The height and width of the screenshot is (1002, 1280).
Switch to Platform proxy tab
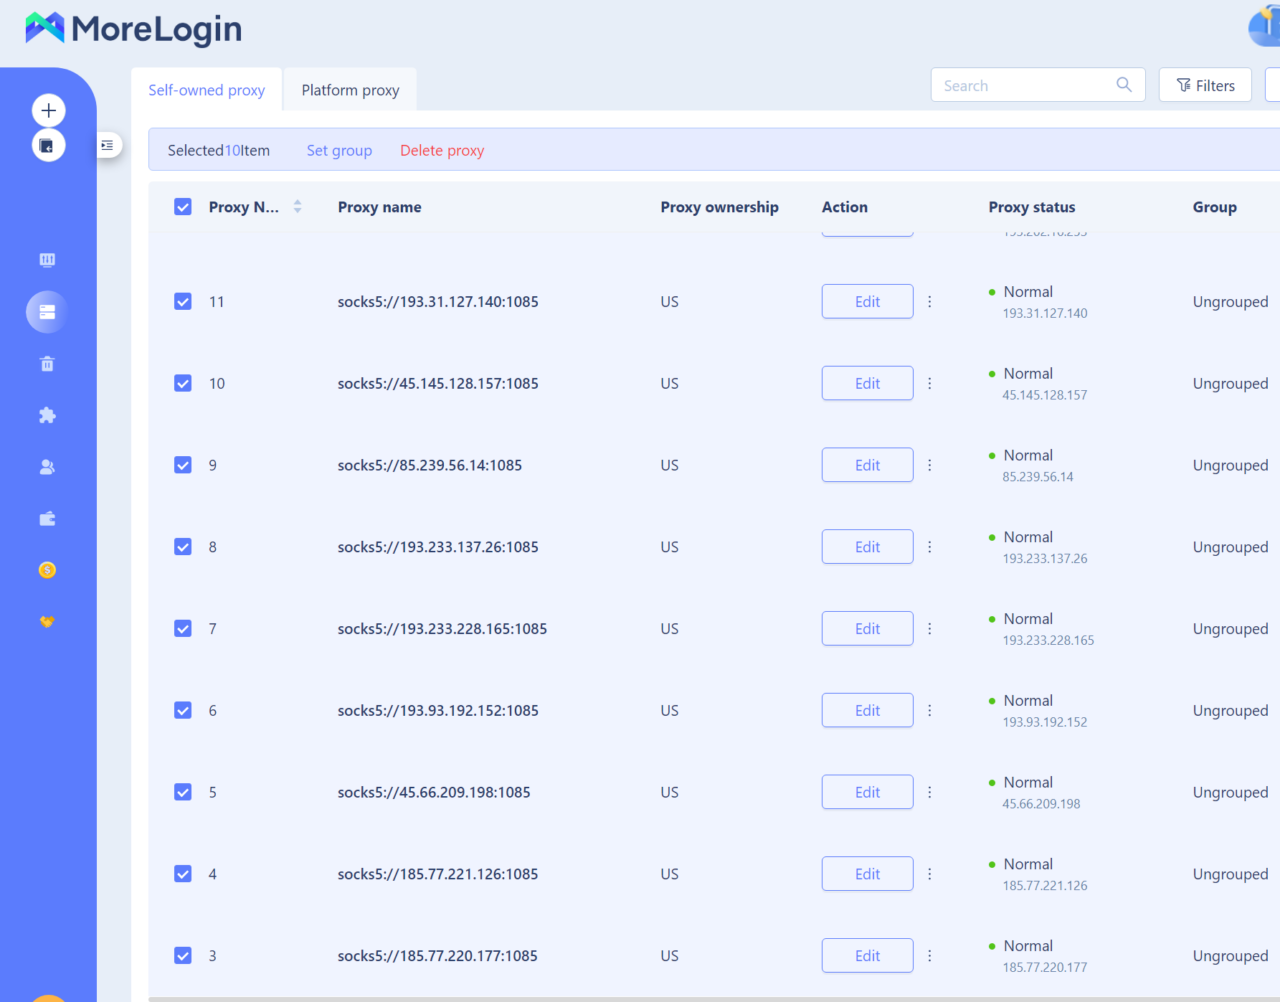pos(350,90)
